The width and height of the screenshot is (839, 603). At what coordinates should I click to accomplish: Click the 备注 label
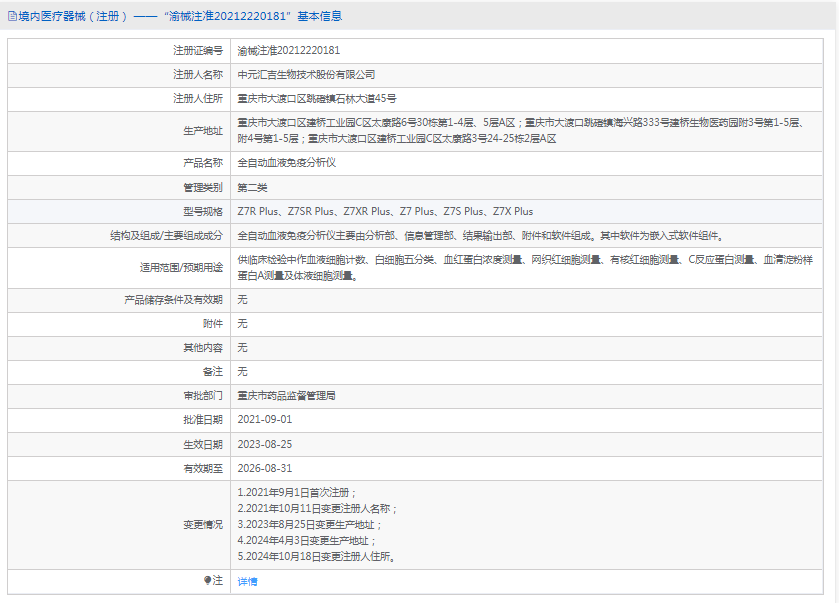(x=212, y=371)
